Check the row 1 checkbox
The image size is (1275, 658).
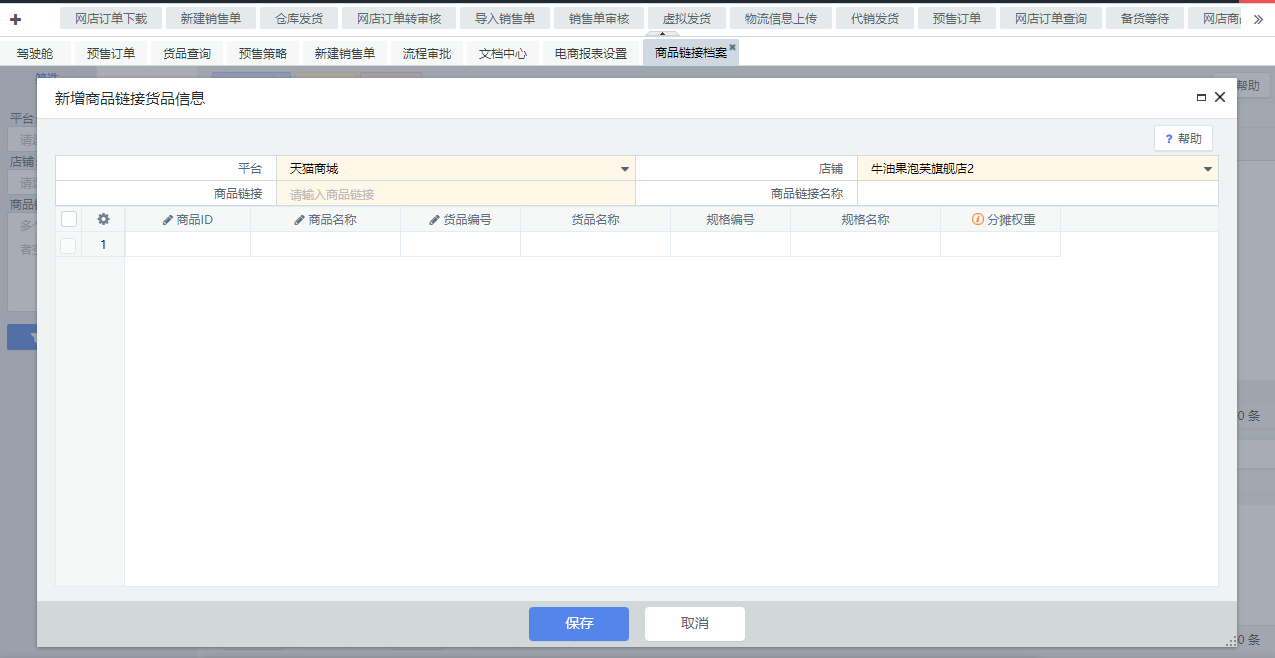click(x=69, y=245)
